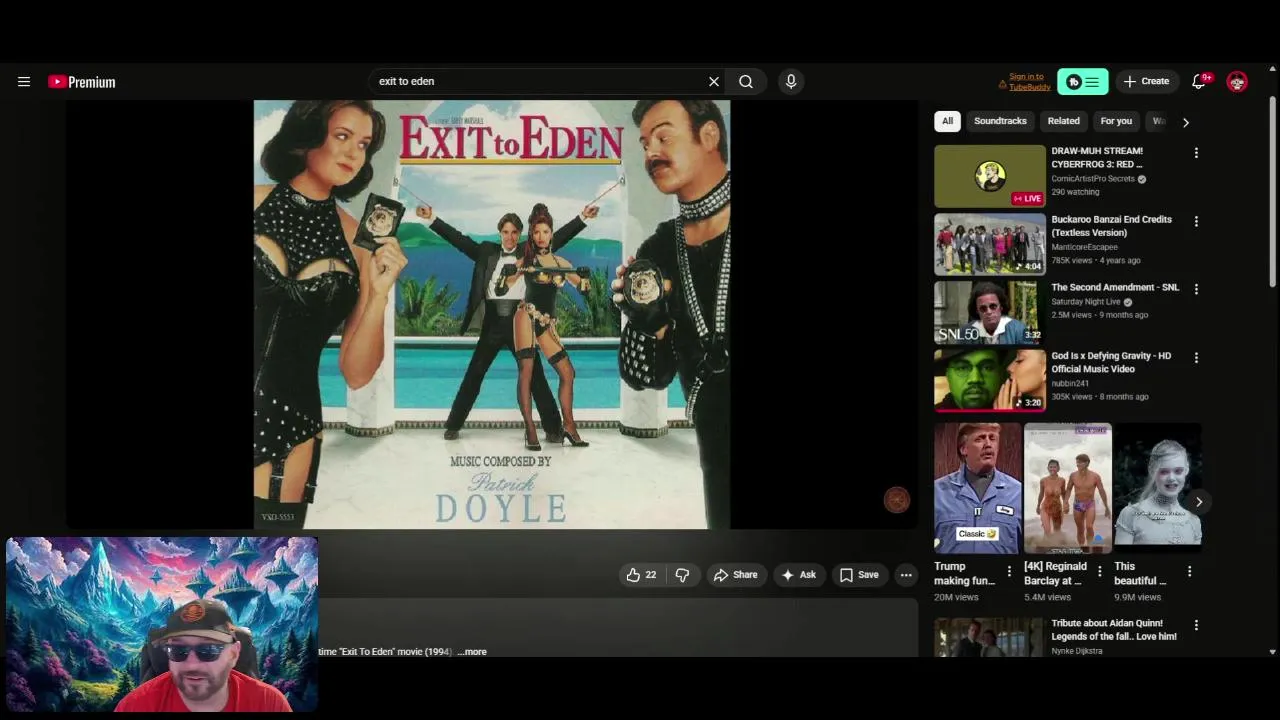Image resolution: width=1280 pixels, height=720 pixels.
Task: Open the Create button
Action: click(1146, 82)
